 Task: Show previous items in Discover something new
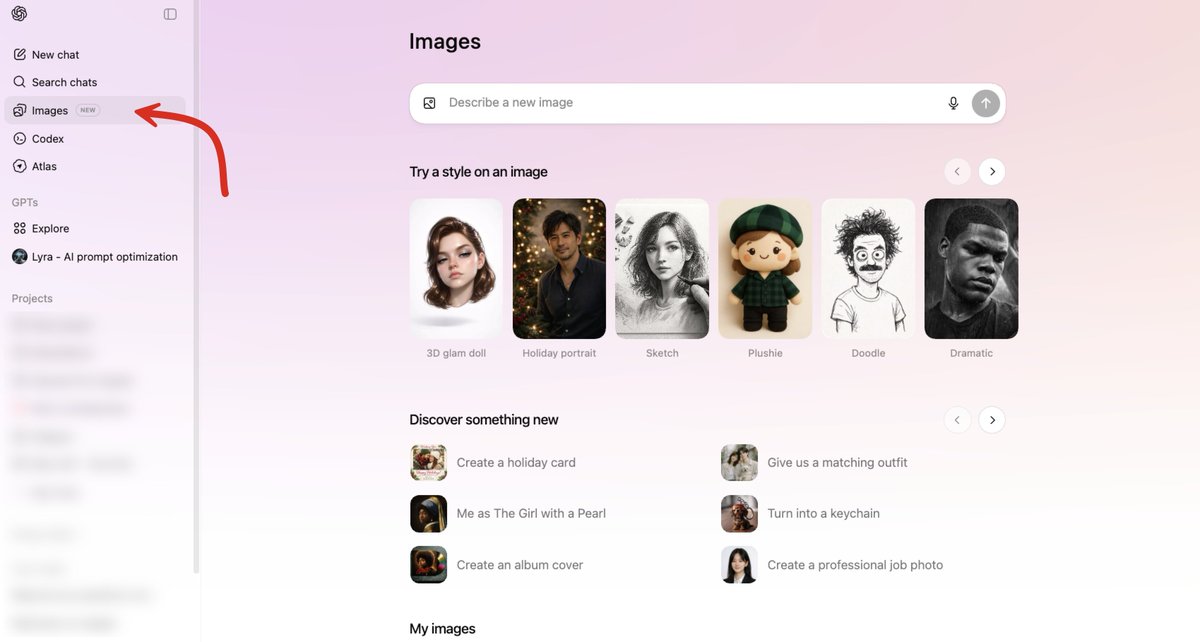957,420
